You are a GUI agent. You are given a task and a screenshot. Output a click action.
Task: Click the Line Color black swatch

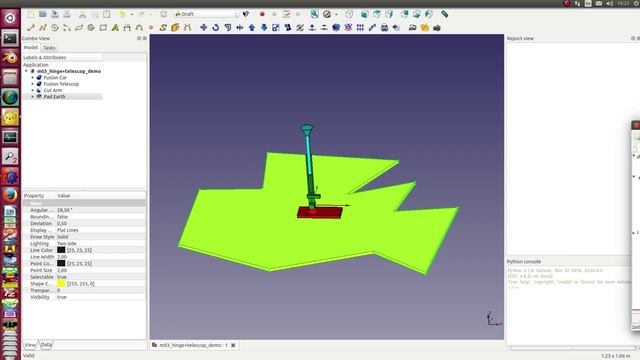click(x=61, y=250)
